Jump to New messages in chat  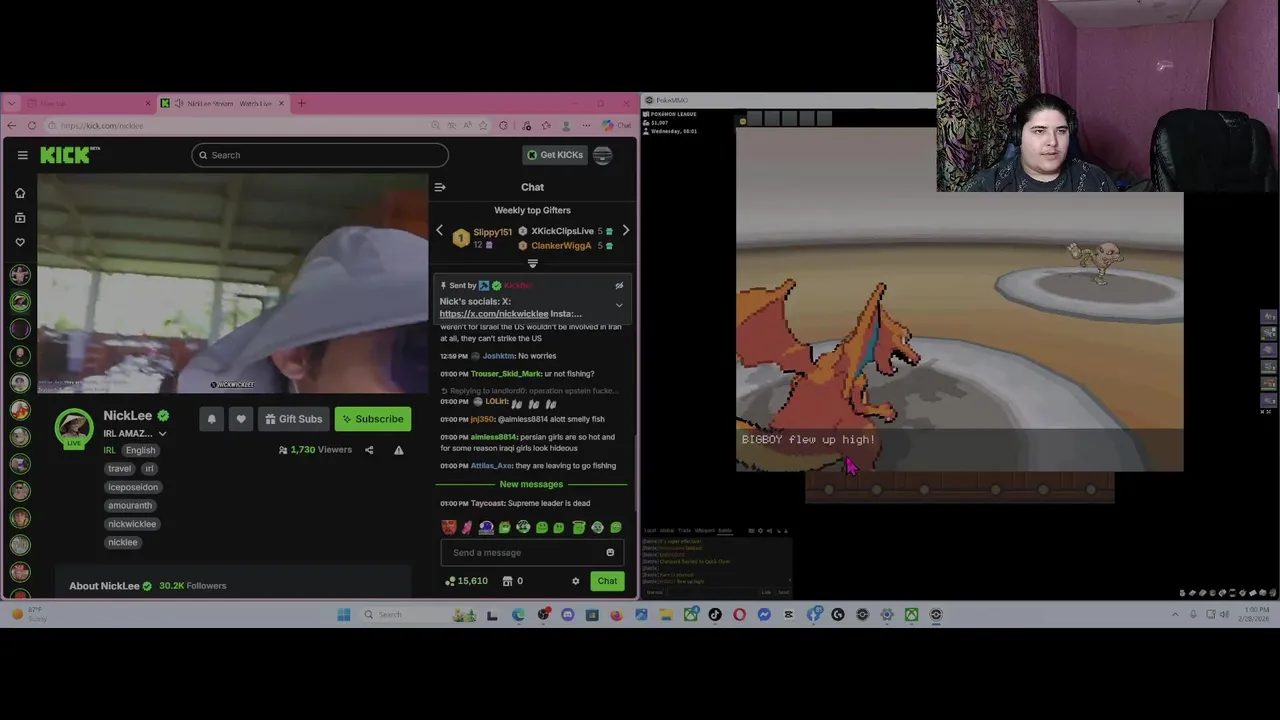tap(532, 484)
